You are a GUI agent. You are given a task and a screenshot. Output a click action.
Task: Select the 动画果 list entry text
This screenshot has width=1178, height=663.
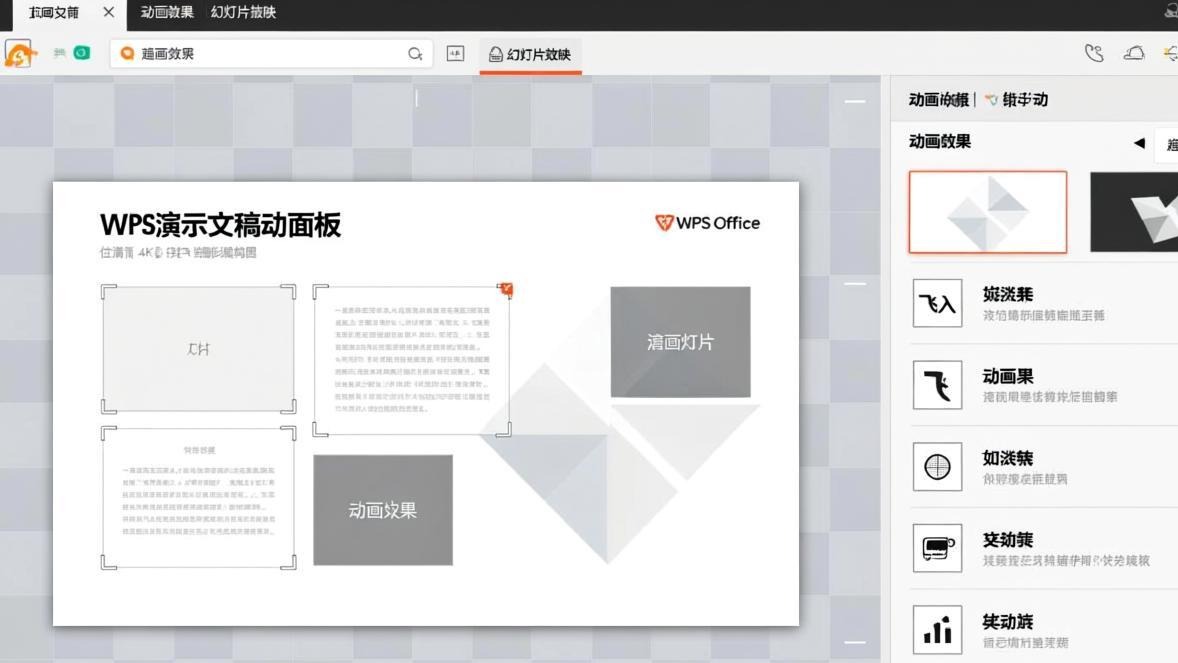point(1007,376)
